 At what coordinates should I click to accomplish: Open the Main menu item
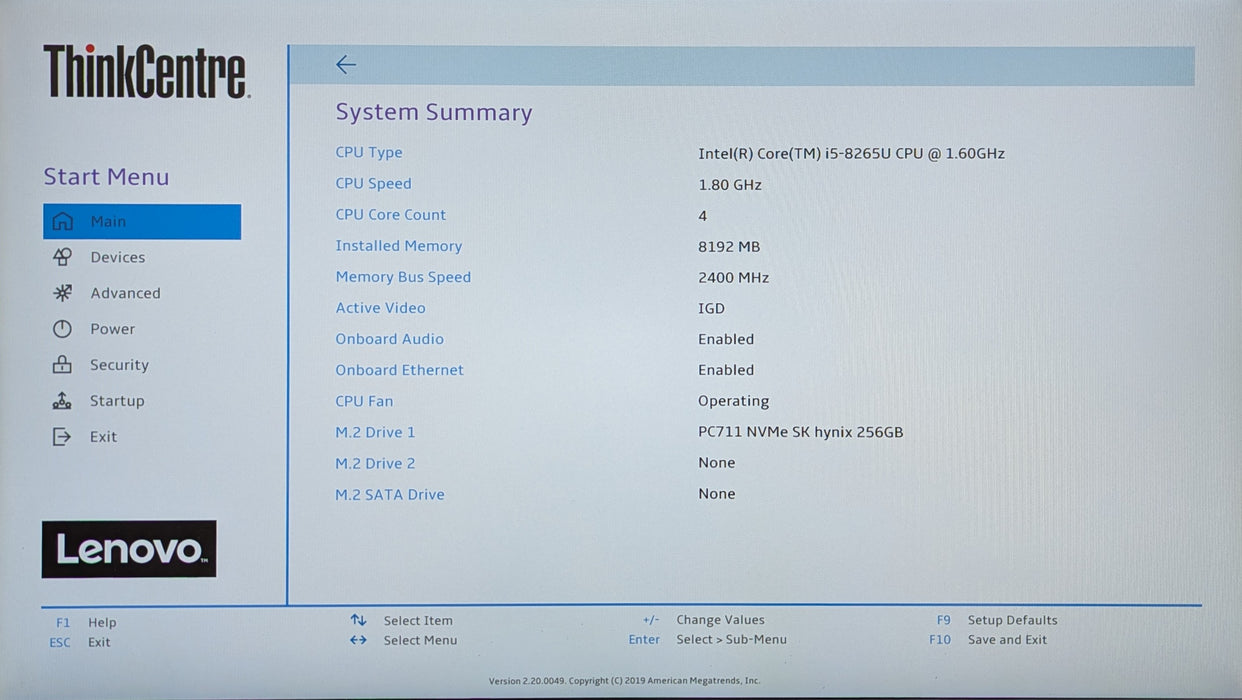pyautogui.click(x=142, y=221)
